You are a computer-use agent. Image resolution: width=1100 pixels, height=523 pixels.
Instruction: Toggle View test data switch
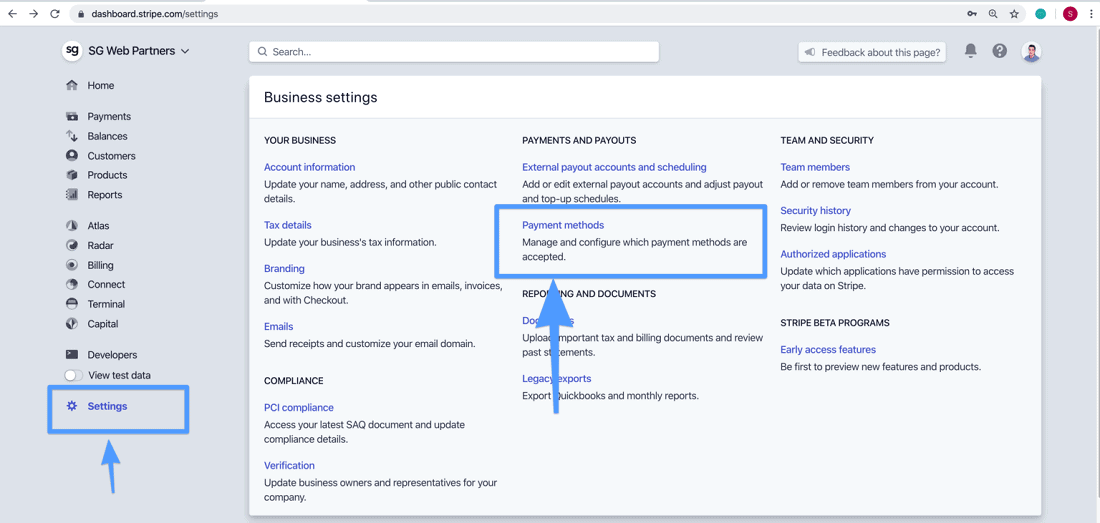(x=74, y=375)
